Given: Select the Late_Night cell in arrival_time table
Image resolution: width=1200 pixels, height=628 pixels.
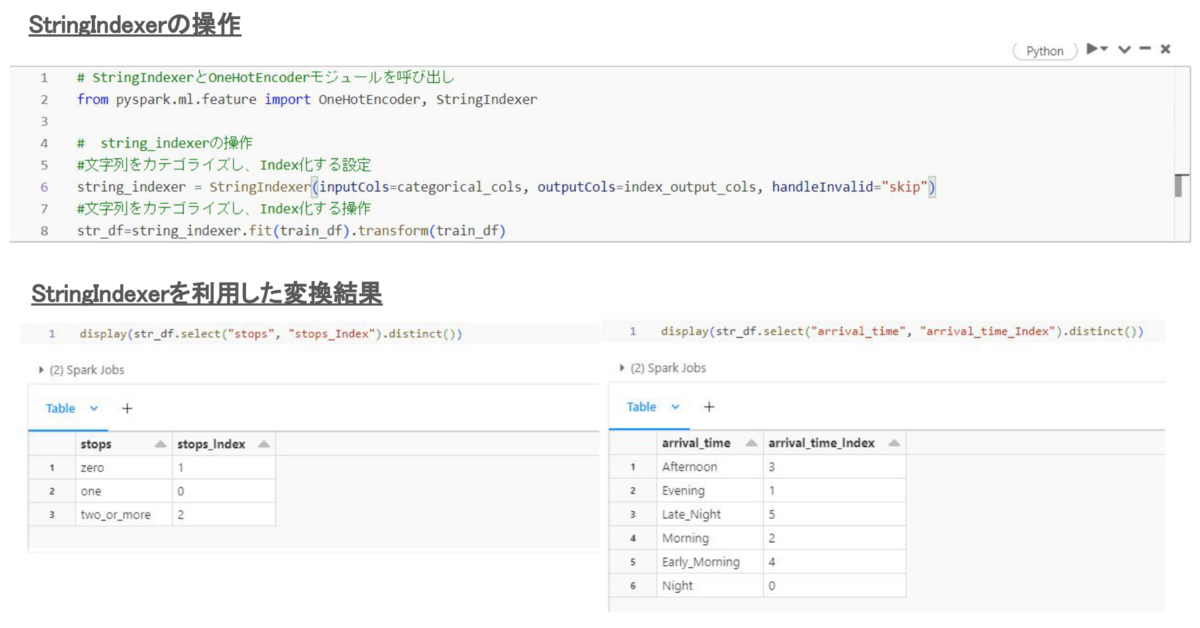Looking at the screenshot, I should click(691, 514).
